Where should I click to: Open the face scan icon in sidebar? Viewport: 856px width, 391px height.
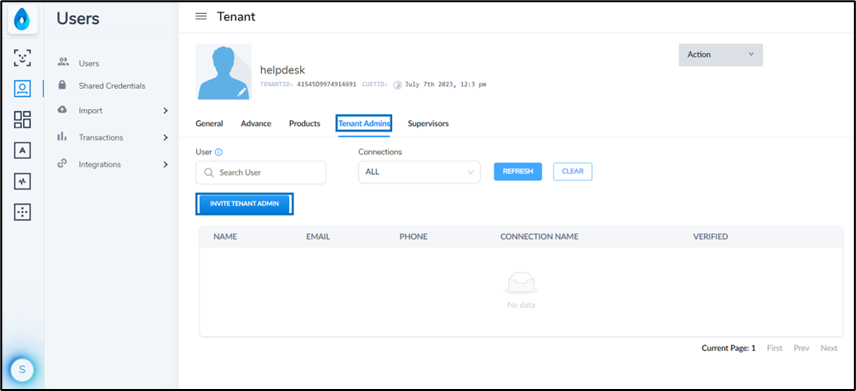(22, 58)
